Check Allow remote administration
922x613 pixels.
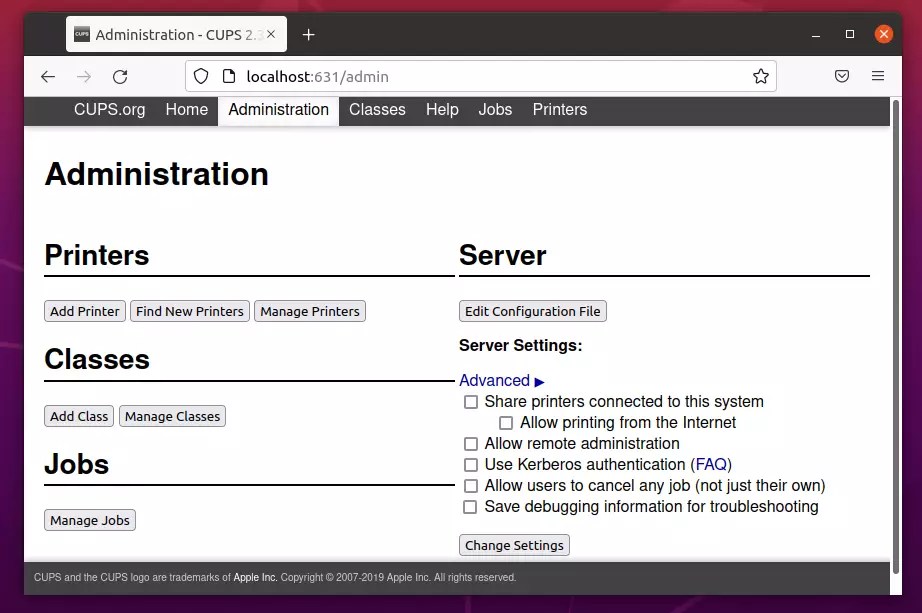pos(470,443)
